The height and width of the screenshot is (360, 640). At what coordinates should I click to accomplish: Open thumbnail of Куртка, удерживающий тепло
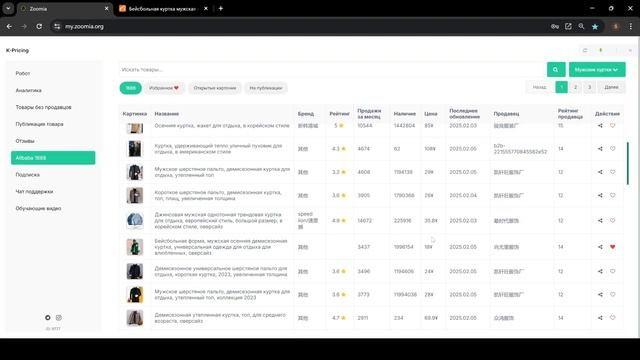point(135,149)
